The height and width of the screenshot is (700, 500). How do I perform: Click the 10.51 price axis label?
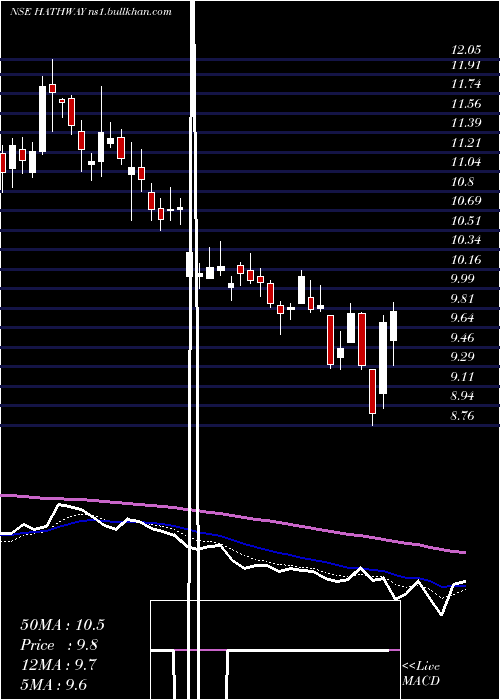(467, 220)
